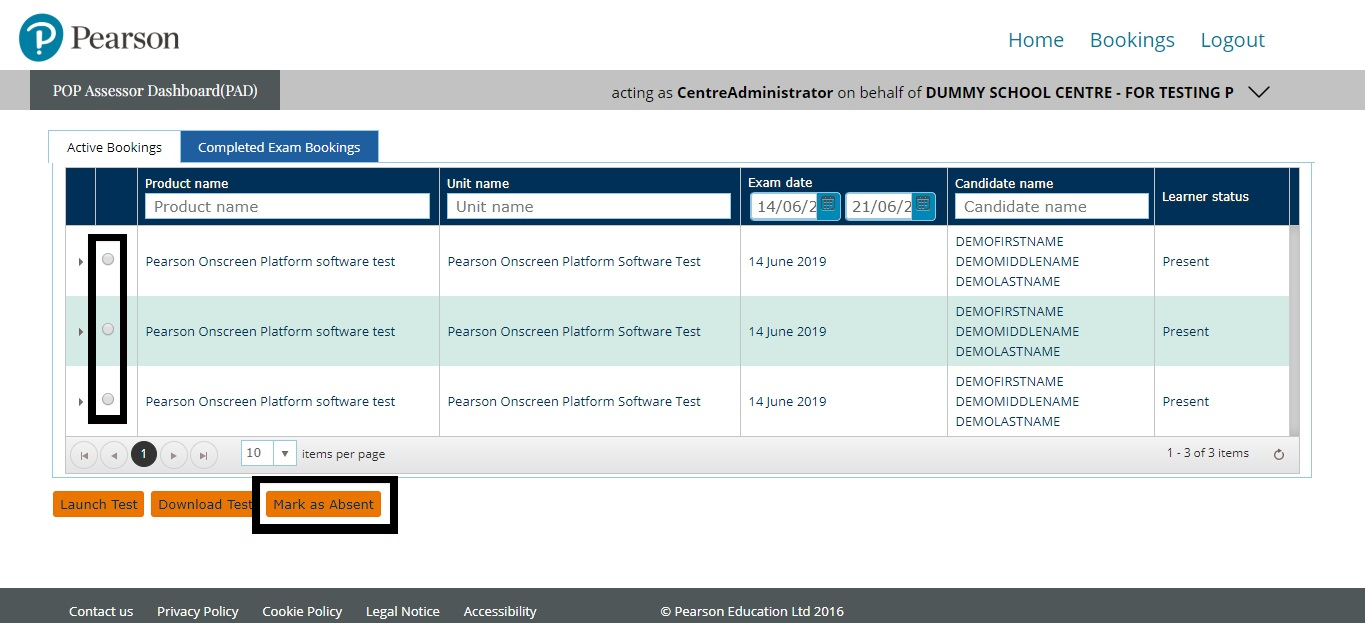Go to the next page of results
1365x623 pixels.
point(174,454)
